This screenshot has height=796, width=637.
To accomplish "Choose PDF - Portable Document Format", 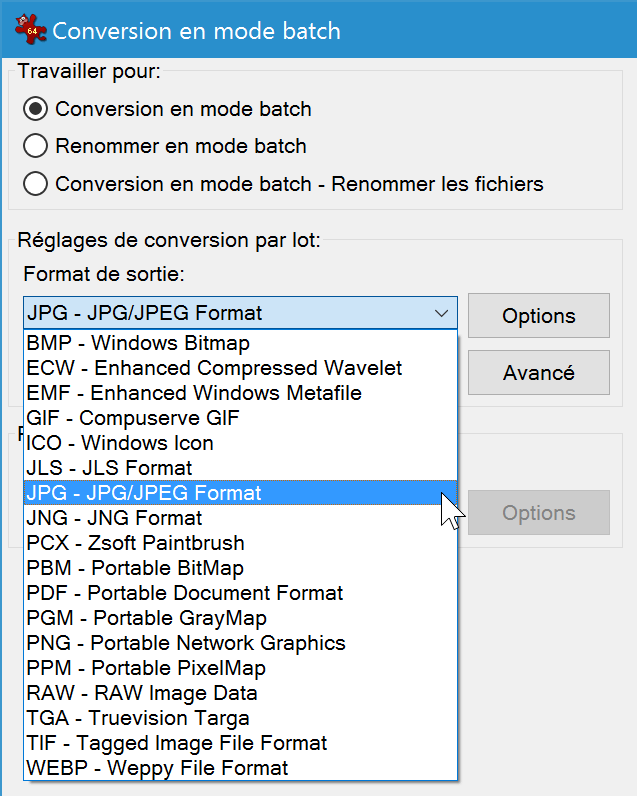I will [x=241, y=592].
